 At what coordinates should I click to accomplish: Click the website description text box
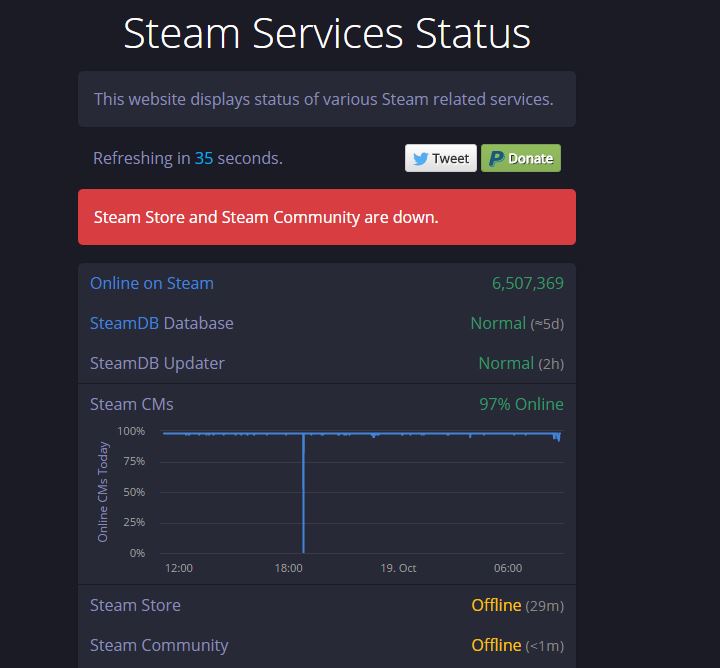click(327, 99)
